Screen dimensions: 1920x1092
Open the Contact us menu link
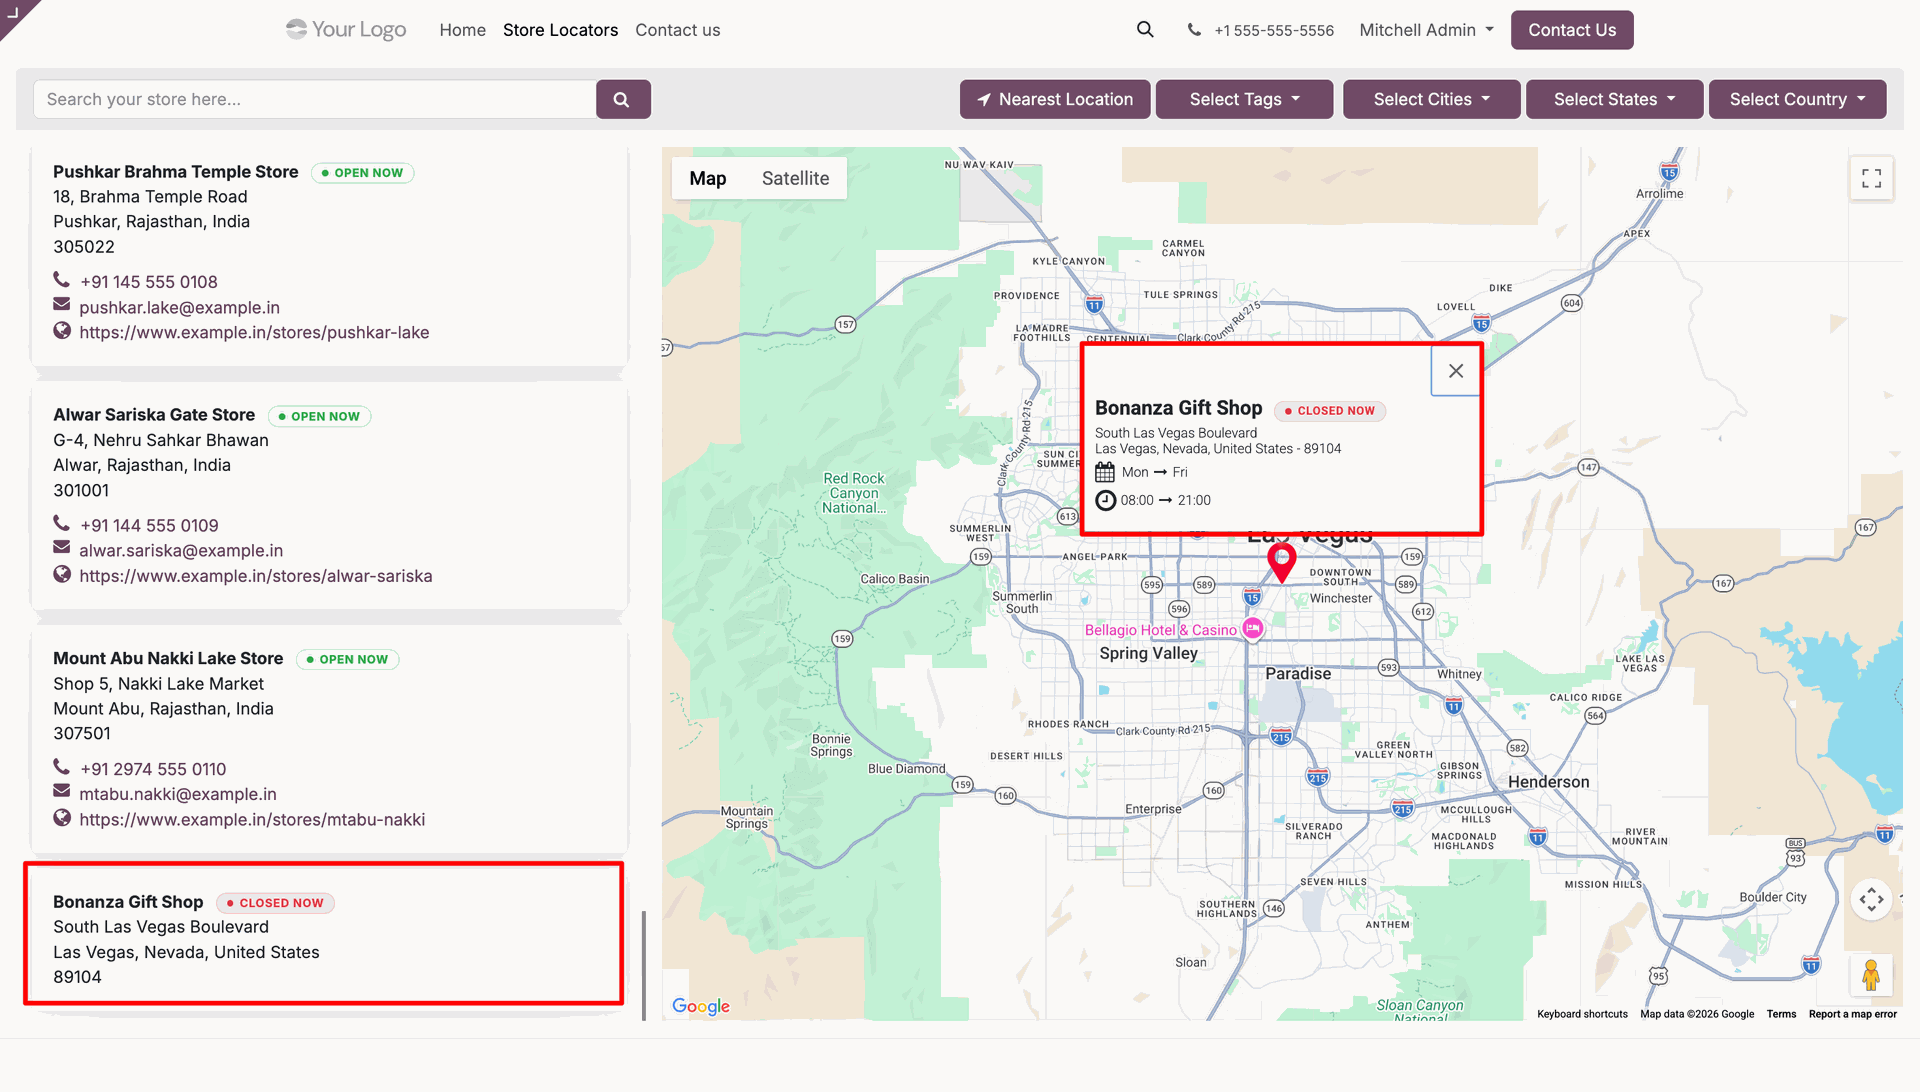pos(677,30)
